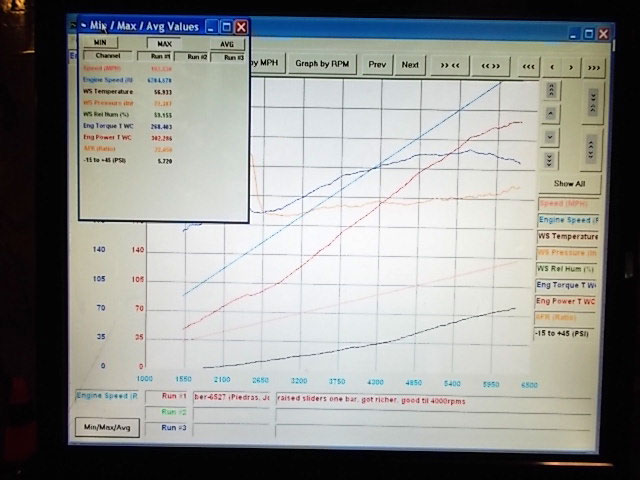This screenshot has height=480, width=640.
Task: Toggle the WS Rel Hum channel
Action: [568, 269]
